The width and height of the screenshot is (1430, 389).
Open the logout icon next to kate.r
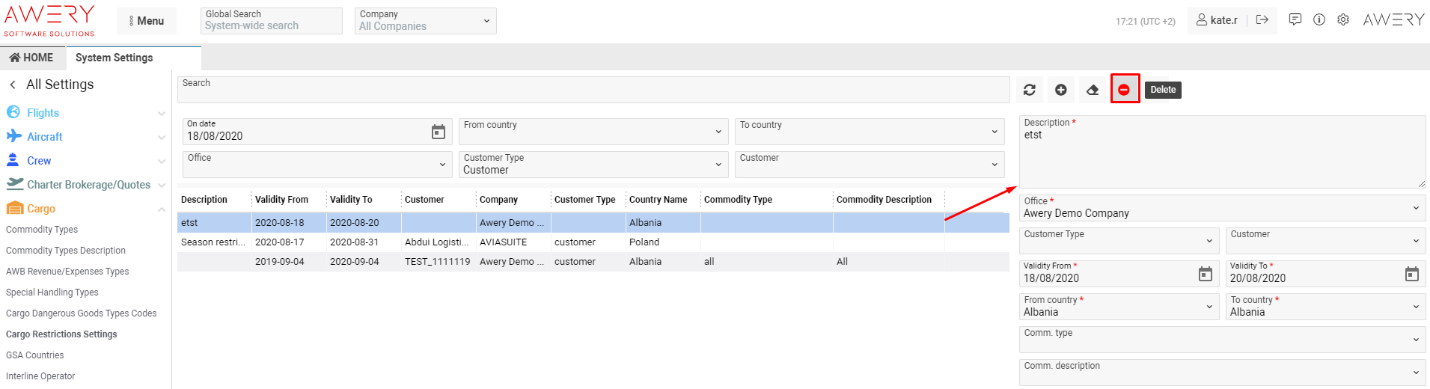pyautogui.click(x=1263, y=19)
